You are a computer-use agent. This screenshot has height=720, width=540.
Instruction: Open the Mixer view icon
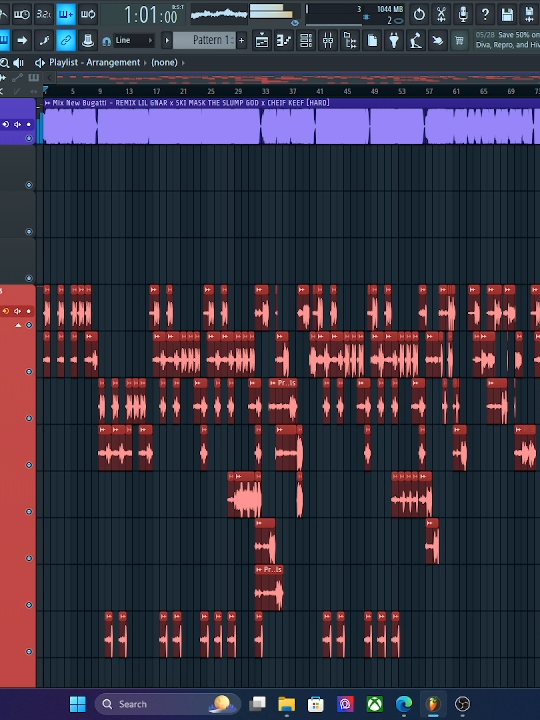[327, 40]
